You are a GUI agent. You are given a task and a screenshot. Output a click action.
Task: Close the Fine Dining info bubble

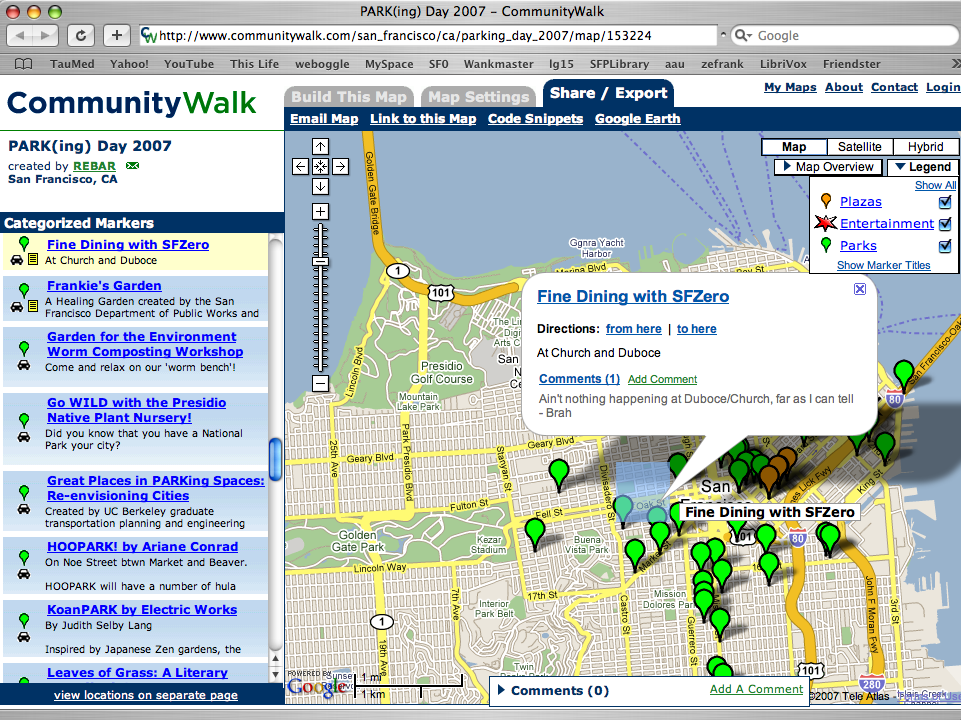[859, 289]
